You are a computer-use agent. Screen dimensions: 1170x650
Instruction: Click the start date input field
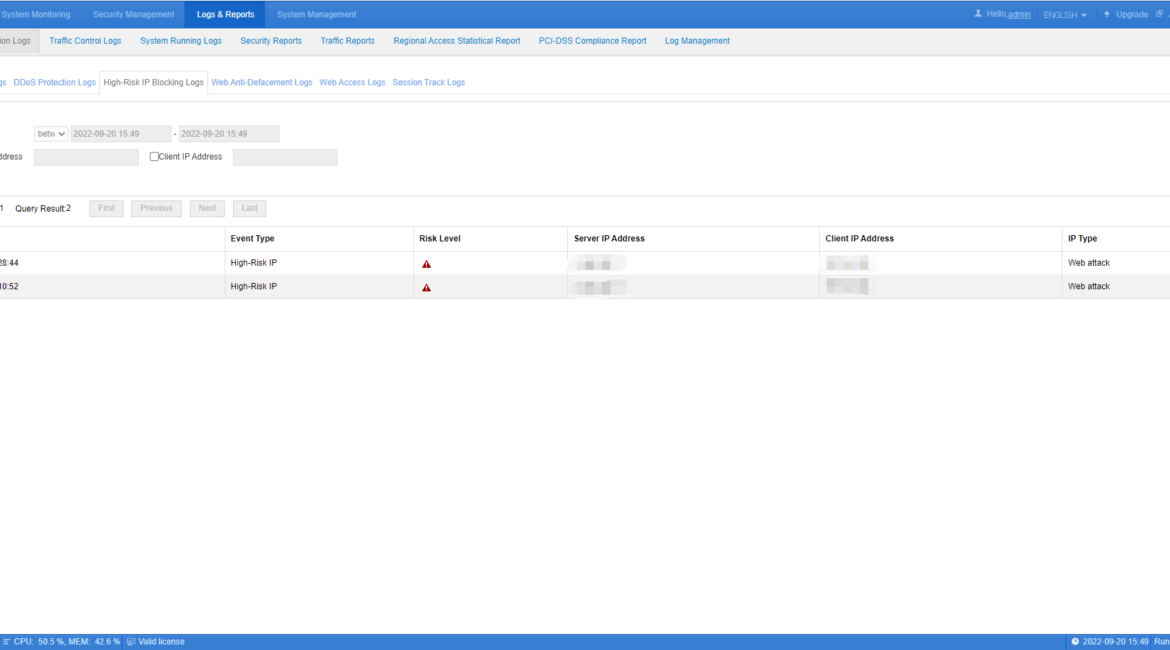tap(120, 133)
